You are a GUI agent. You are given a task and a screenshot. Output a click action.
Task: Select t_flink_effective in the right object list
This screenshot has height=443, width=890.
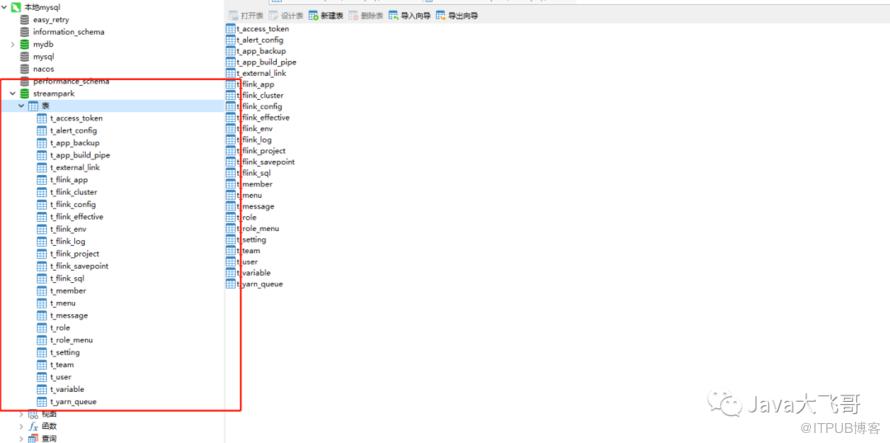[263, 118]
